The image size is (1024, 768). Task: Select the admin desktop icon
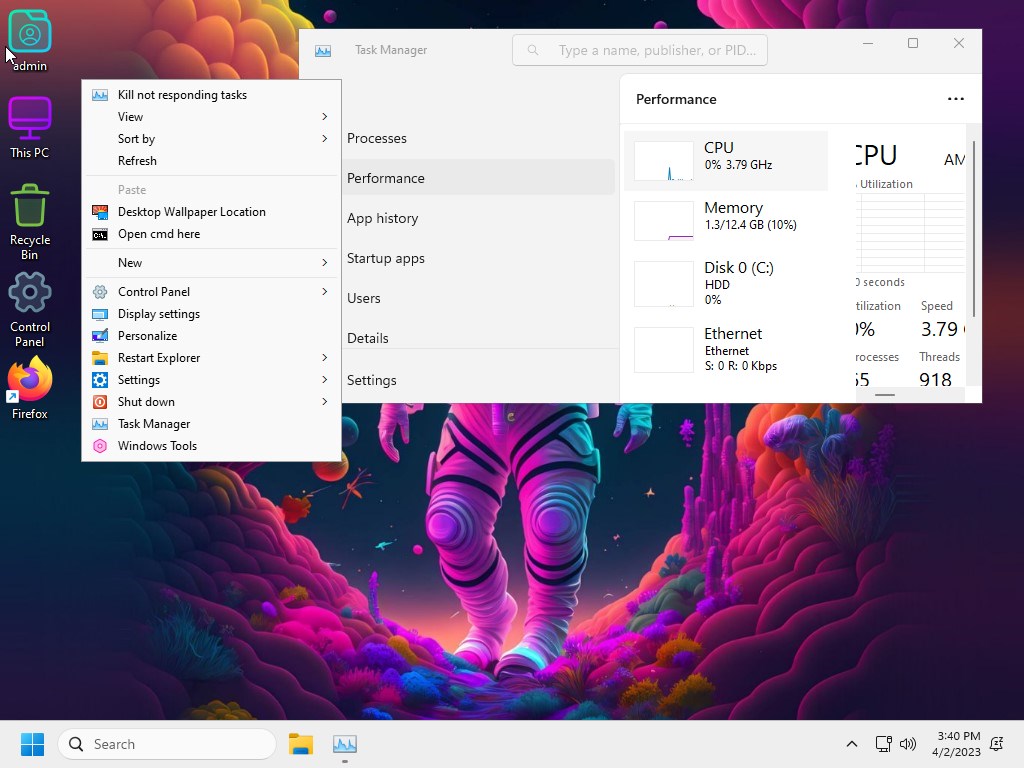(x=29, y=40)
